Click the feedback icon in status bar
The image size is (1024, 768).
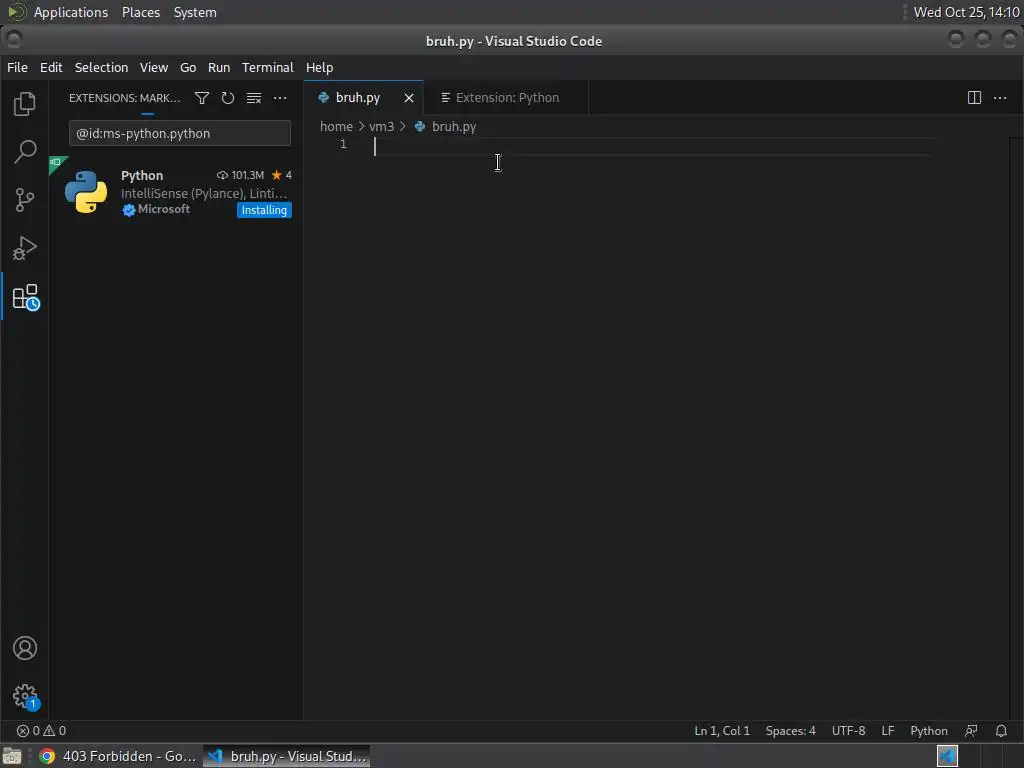[x=972, y=731]
